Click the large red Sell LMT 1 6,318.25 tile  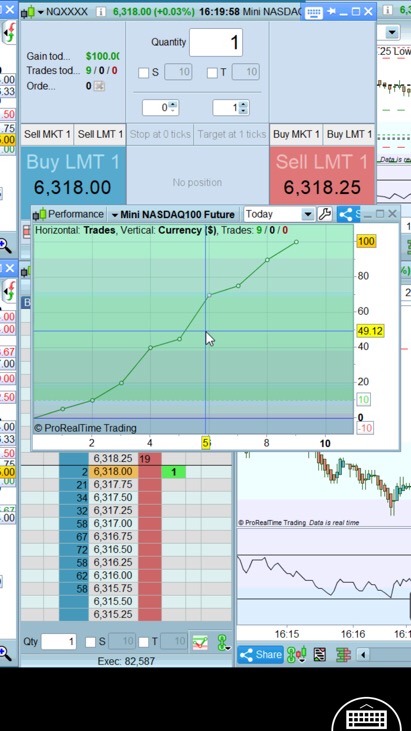click(322, 175)
